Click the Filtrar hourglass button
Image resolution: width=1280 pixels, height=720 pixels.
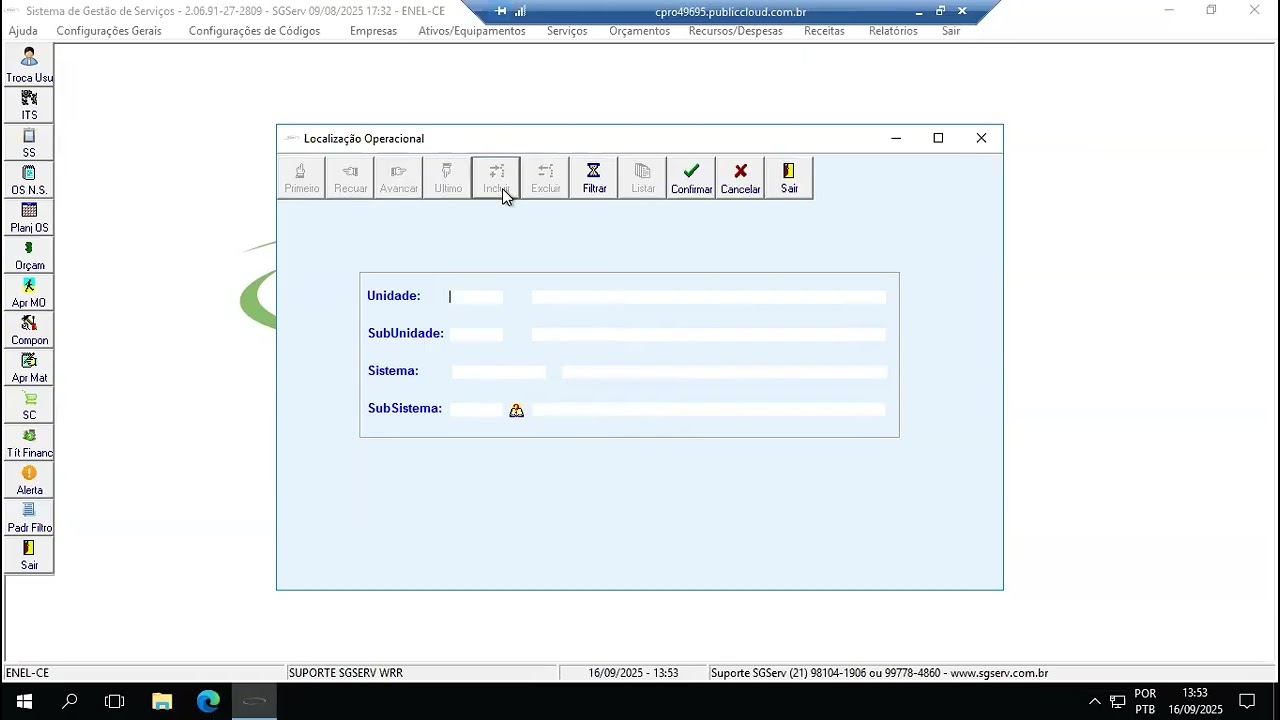click(594, 178)
